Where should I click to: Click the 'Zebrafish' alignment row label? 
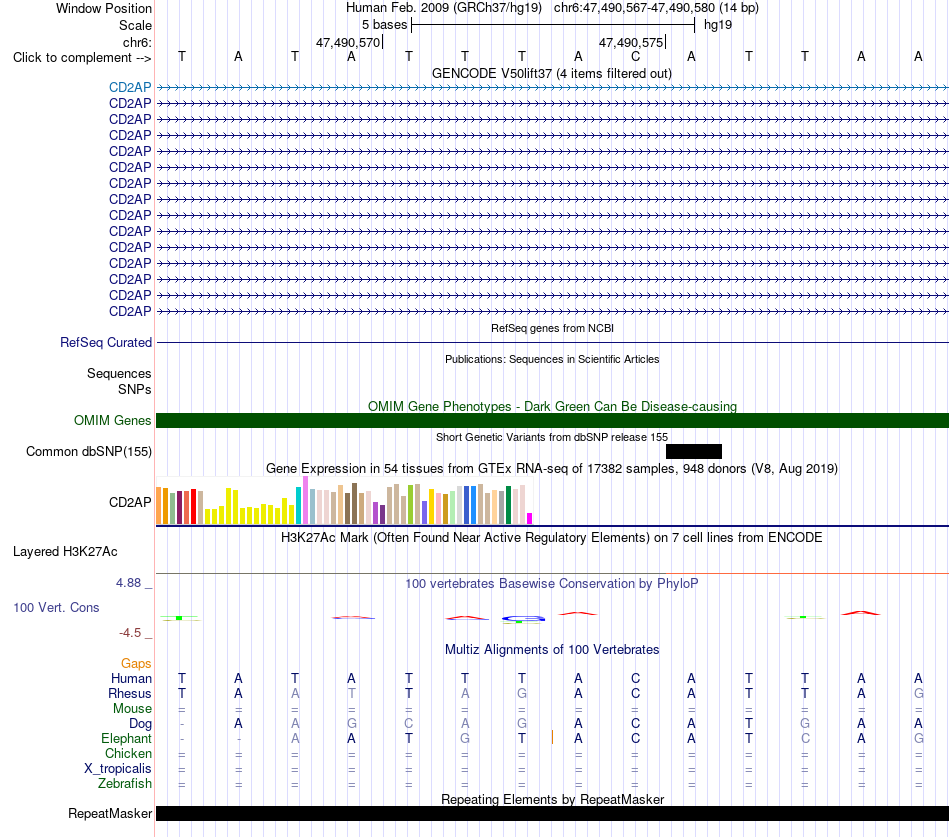tap(125, 783)
